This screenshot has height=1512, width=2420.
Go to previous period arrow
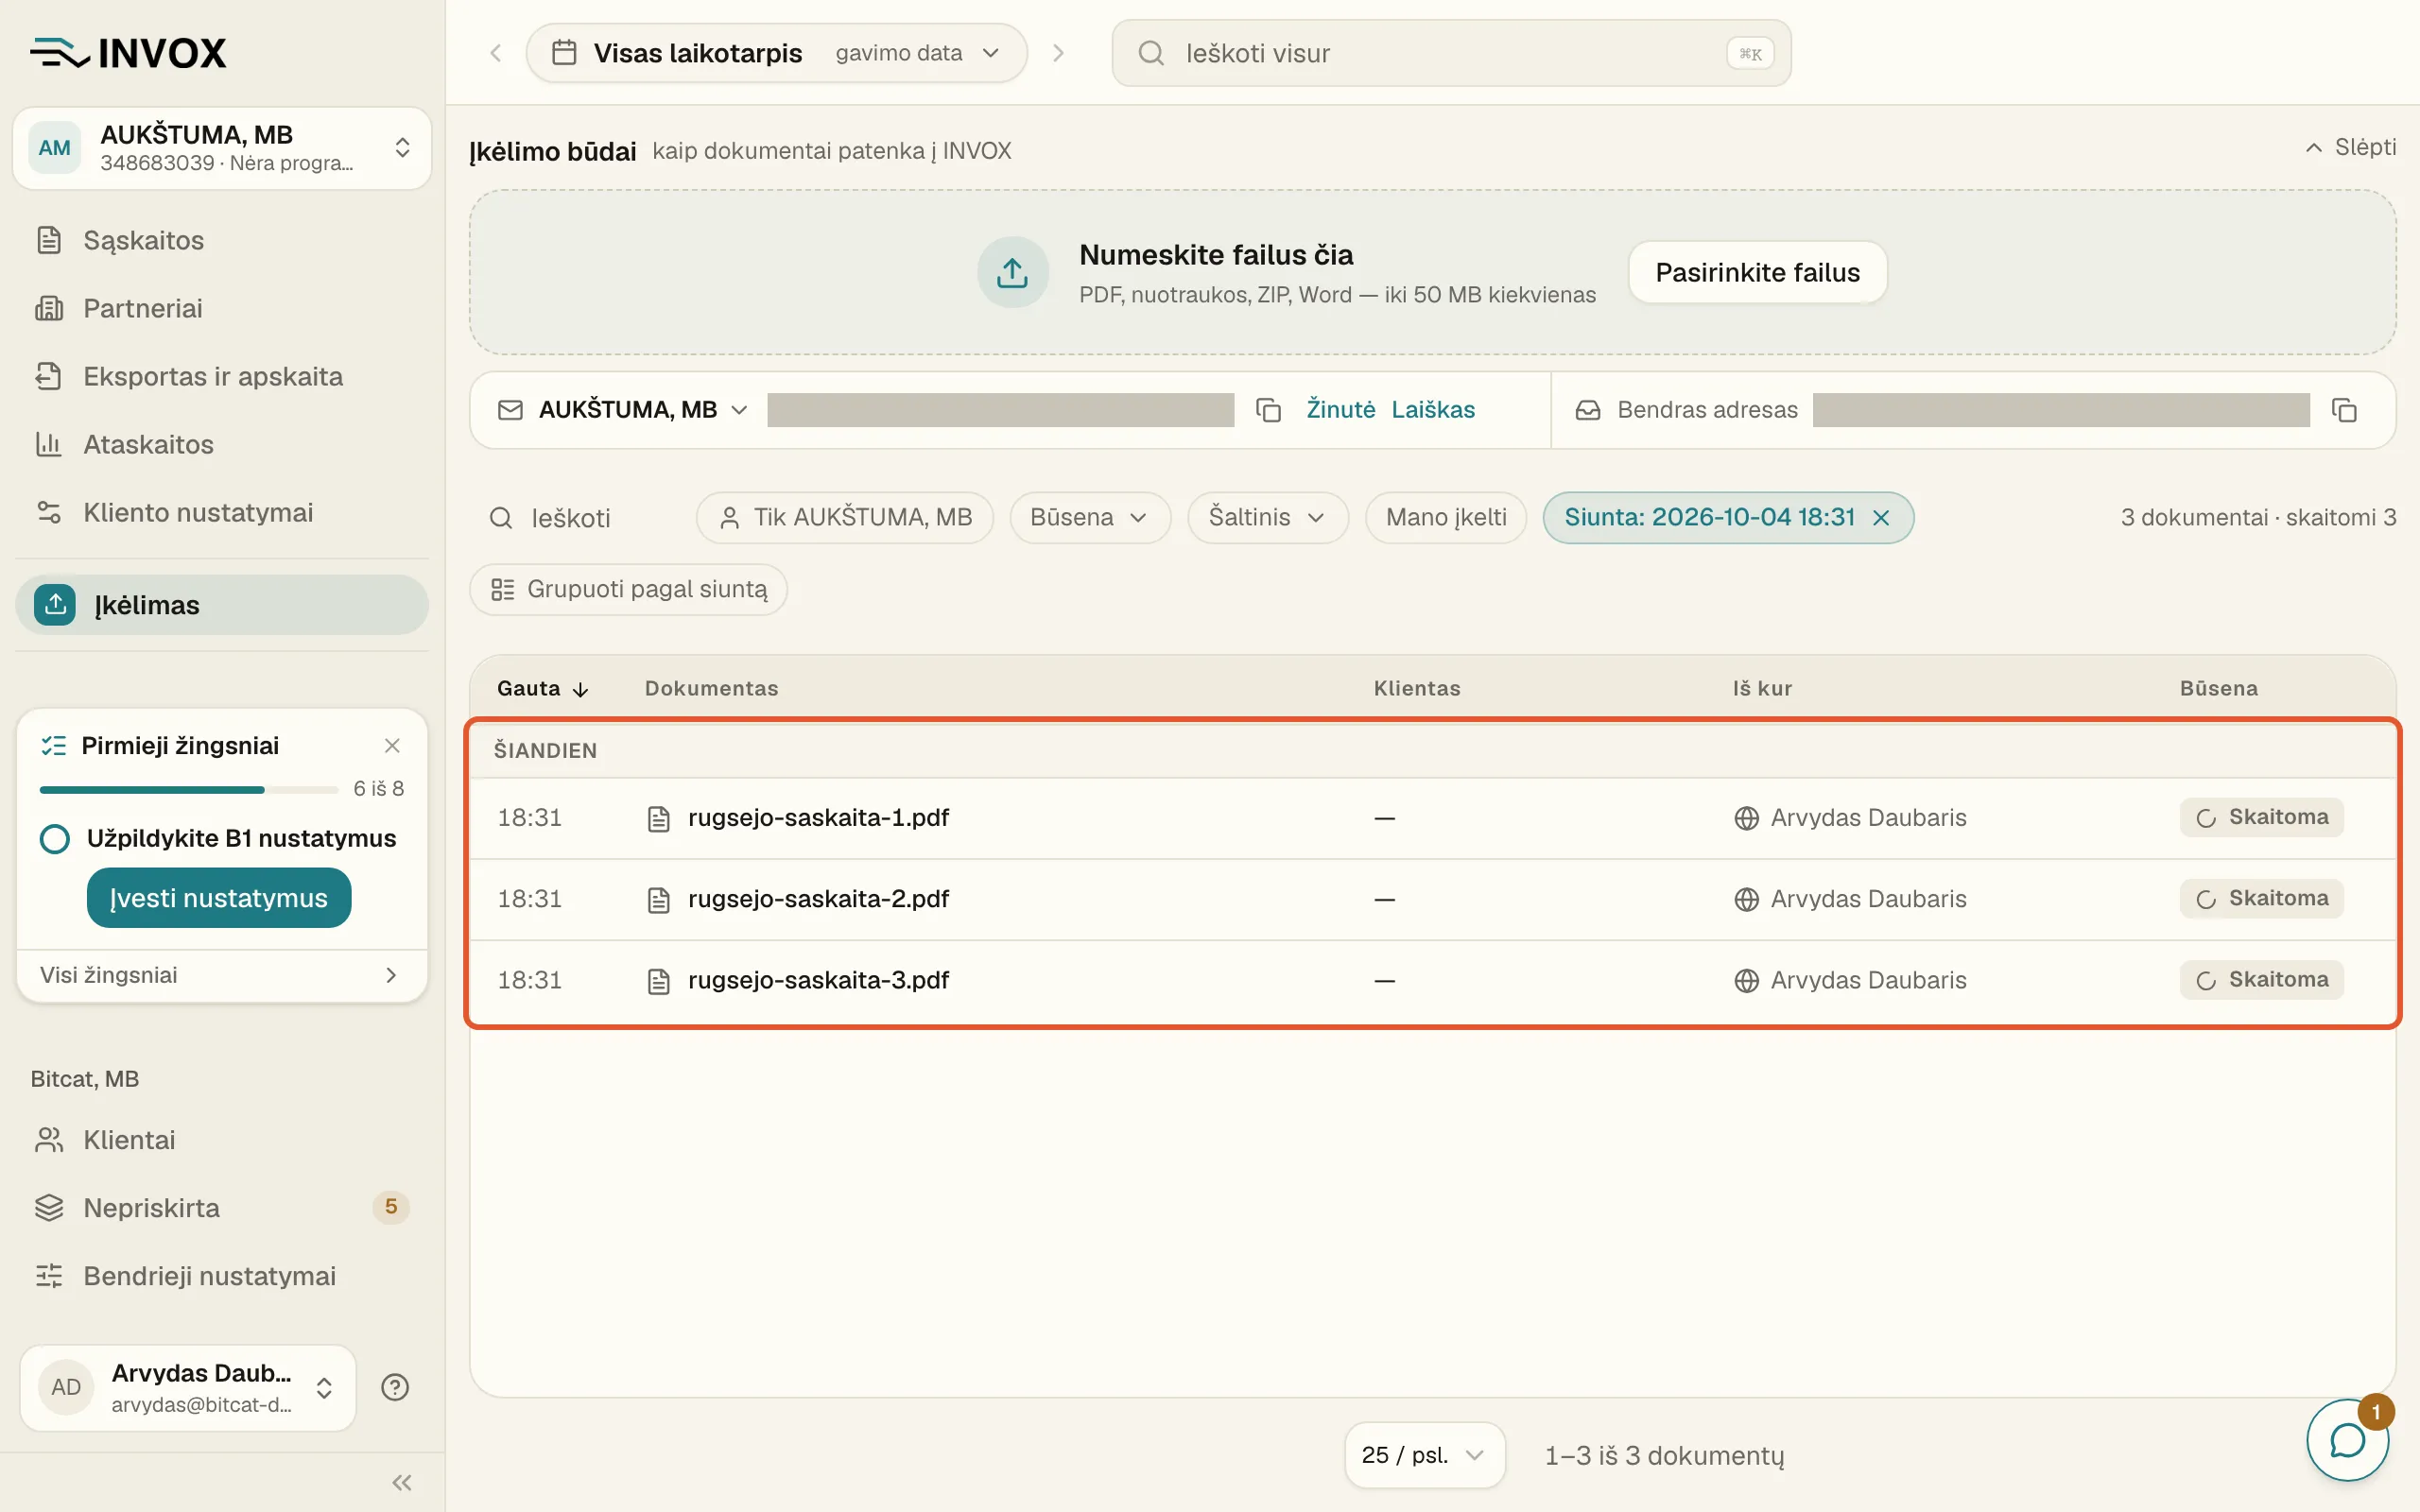click(x=496, y=53)
